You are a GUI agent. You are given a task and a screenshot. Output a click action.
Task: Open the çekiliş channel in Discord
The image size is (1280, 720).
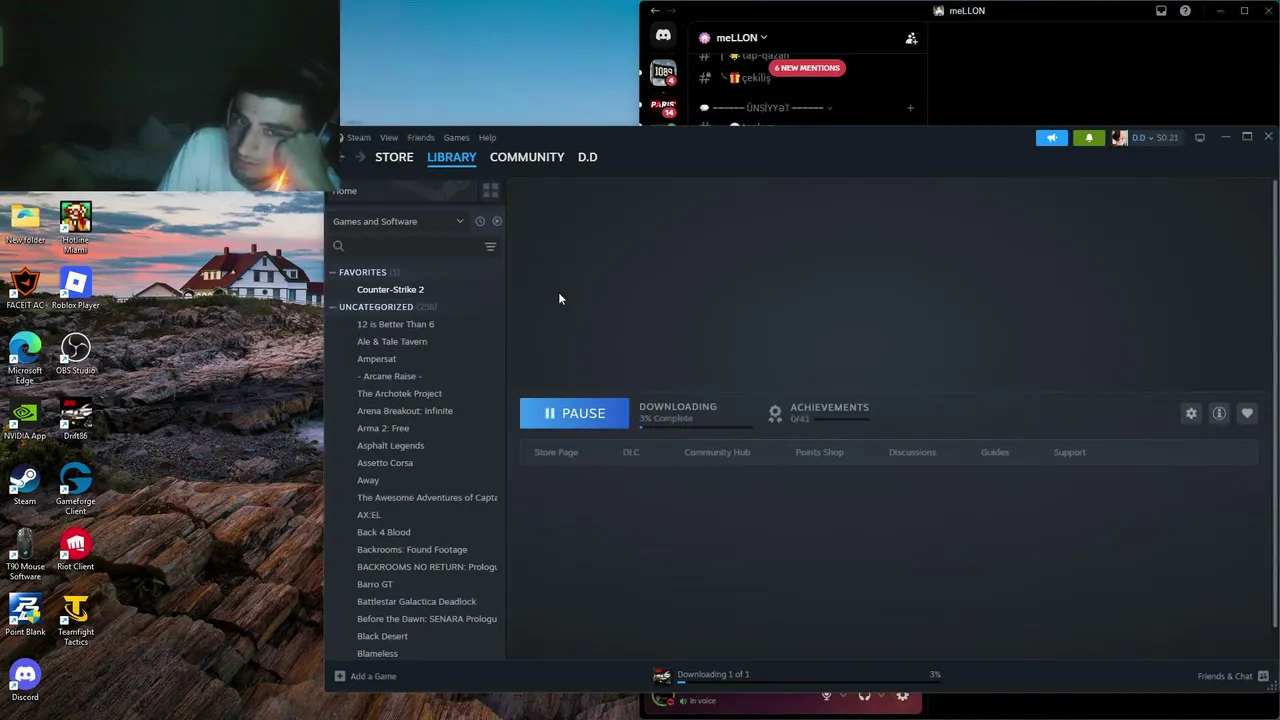tap(750, 78)
